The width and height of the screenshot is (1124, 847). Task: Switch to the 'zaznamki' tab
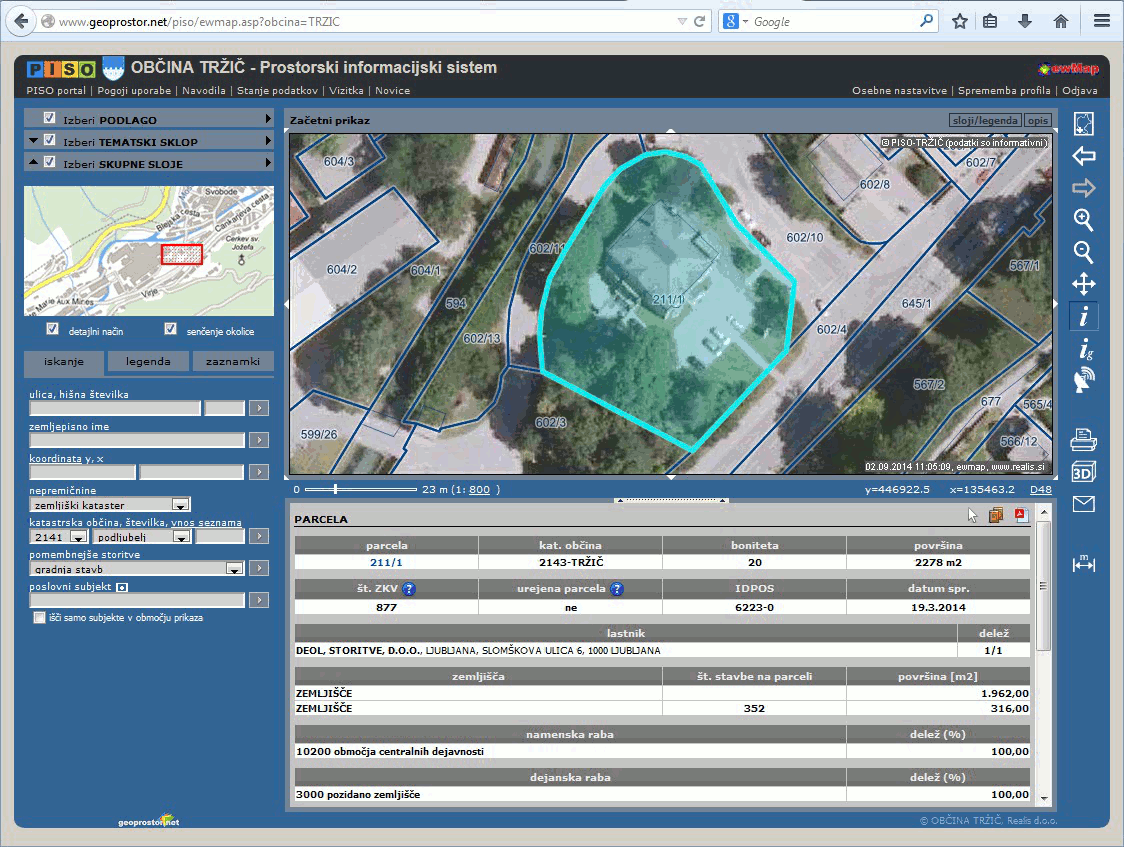(233, 361)
